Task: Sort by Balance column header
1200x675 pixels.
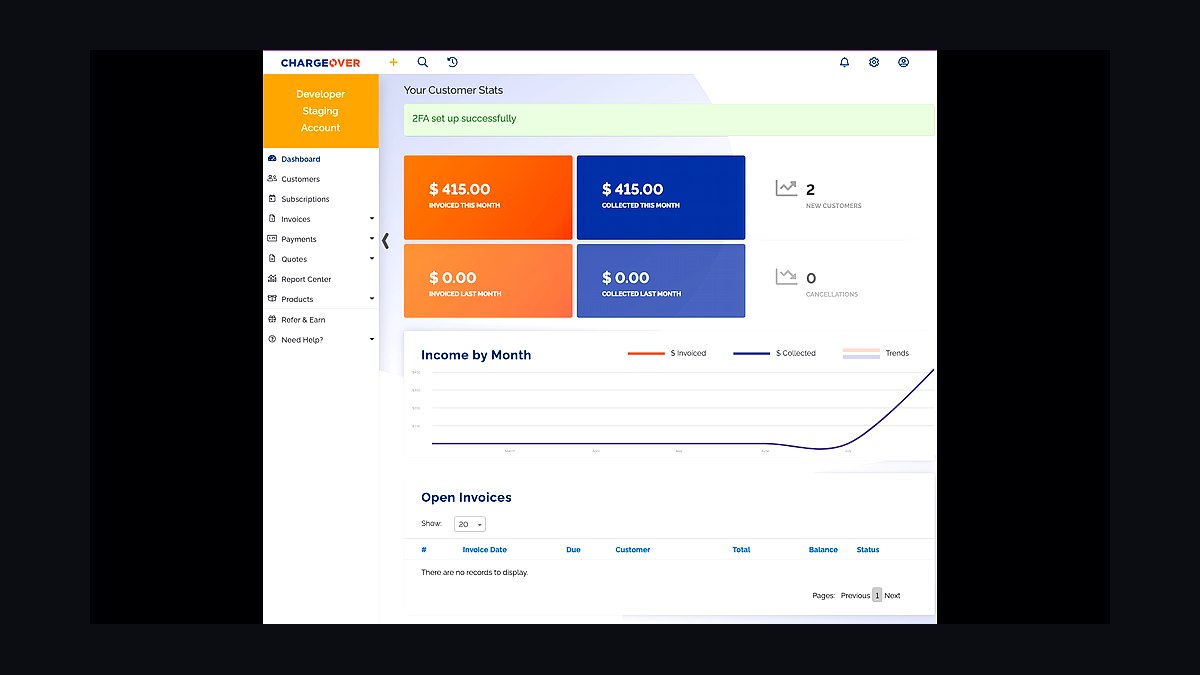Action: [x=823, y=550]
